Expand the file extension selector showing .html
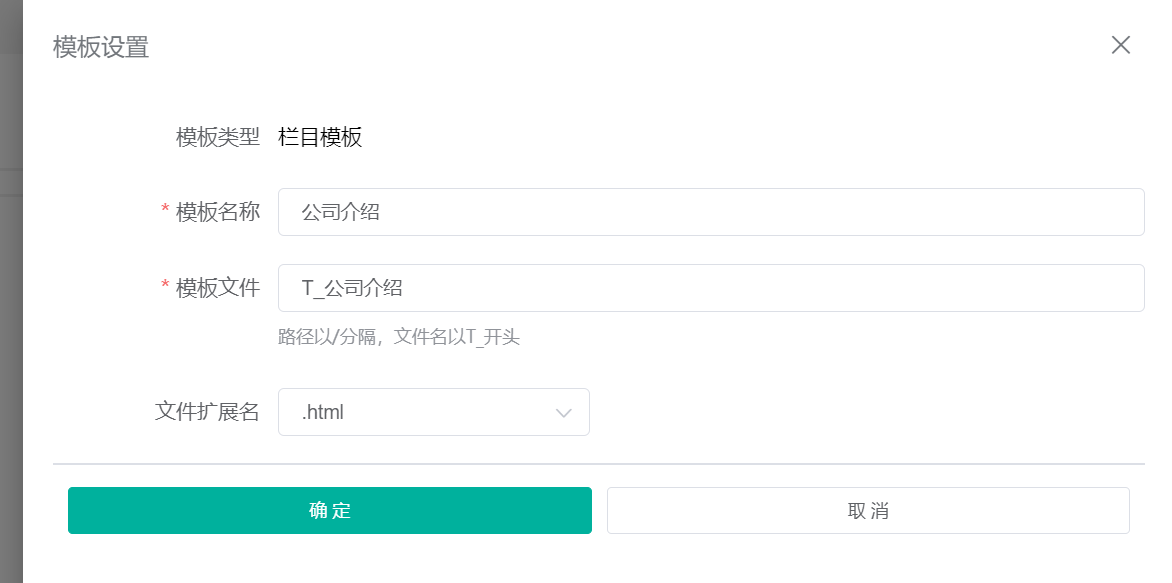The image size is (1172, 583). coord(433,412)
